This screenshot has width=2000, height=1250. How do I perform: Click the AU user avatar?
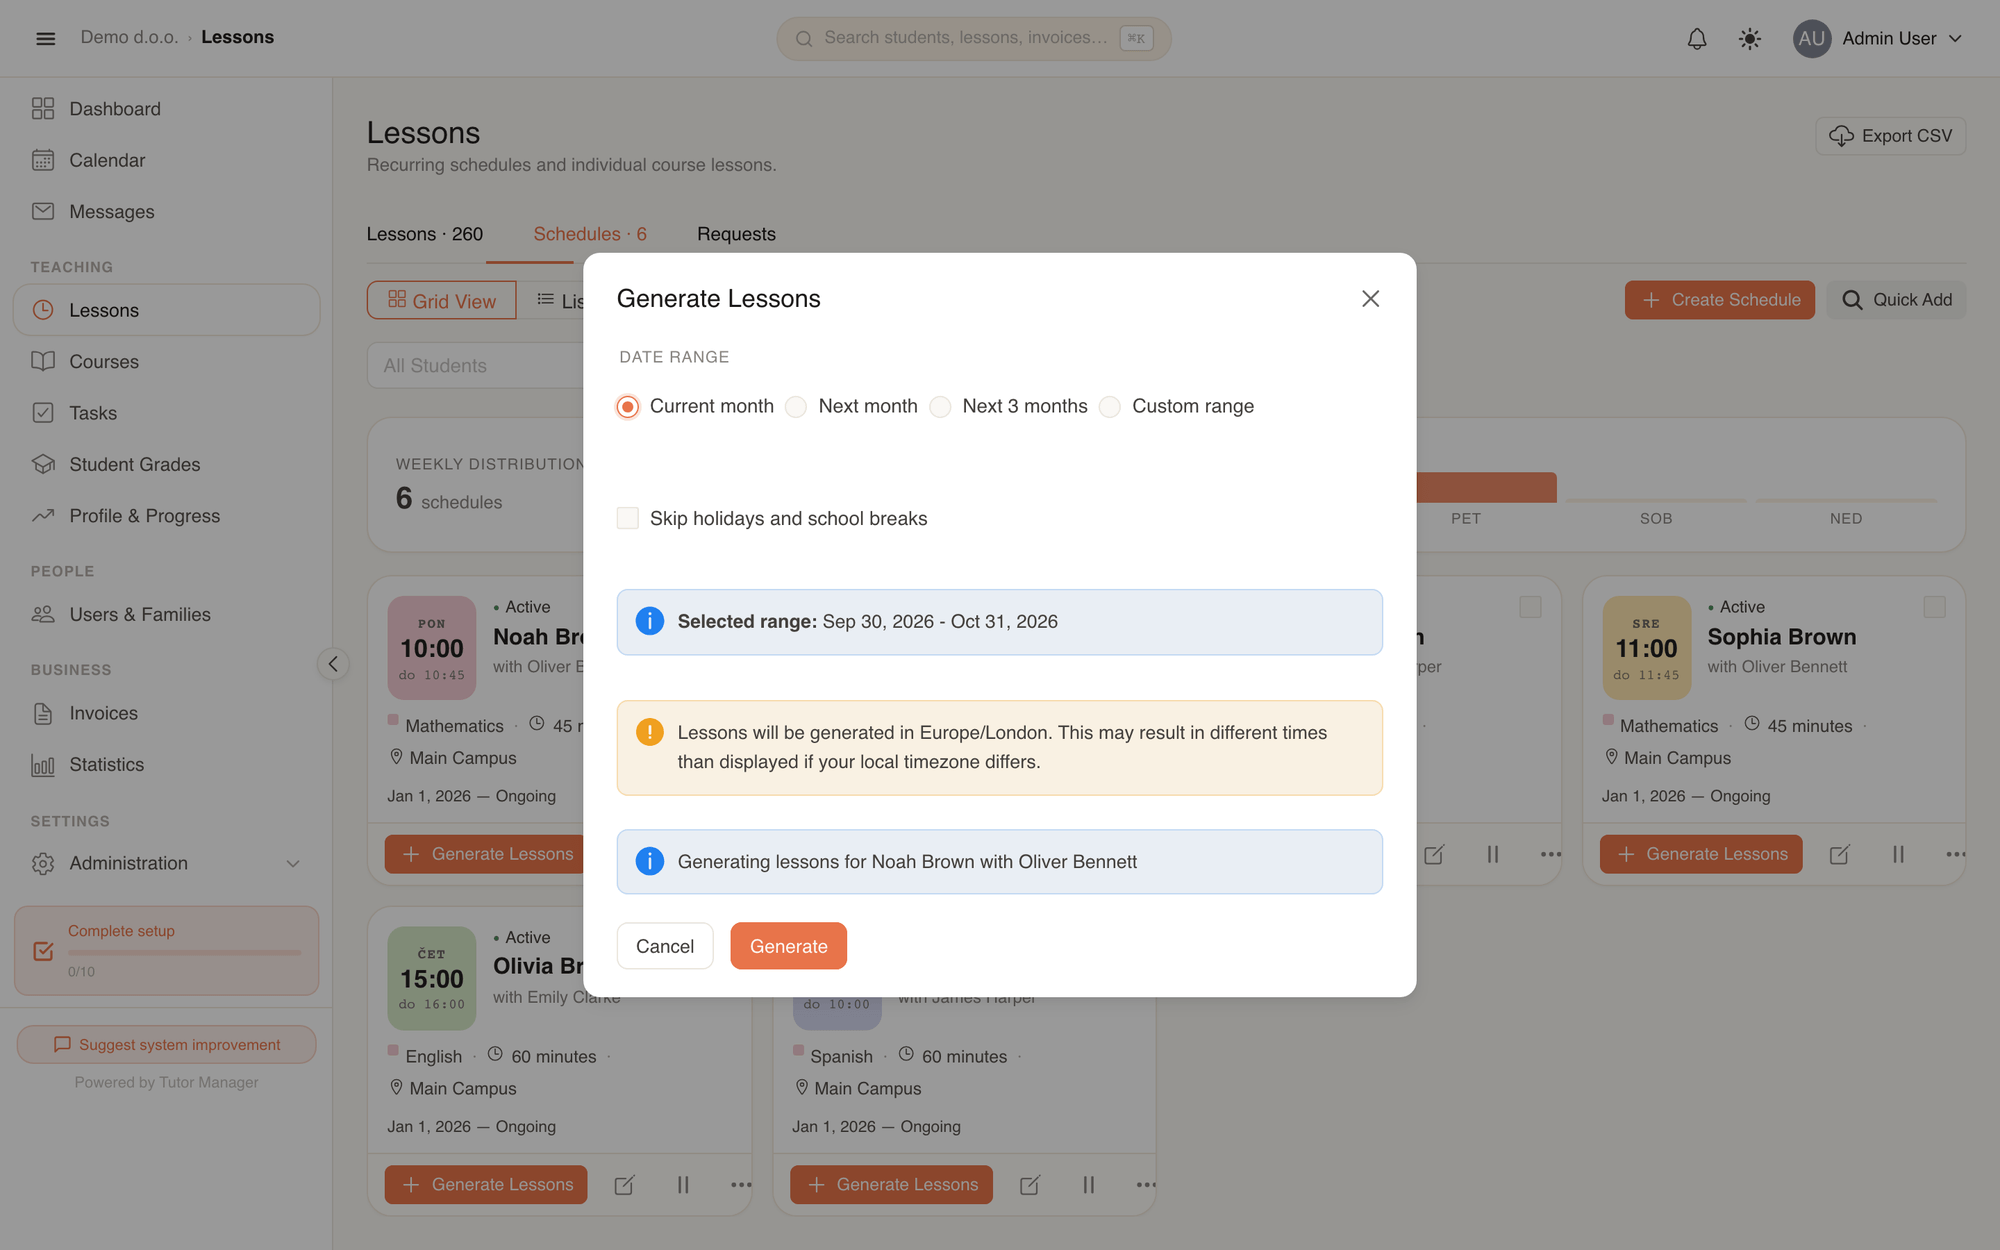[x=1811, y=38]
